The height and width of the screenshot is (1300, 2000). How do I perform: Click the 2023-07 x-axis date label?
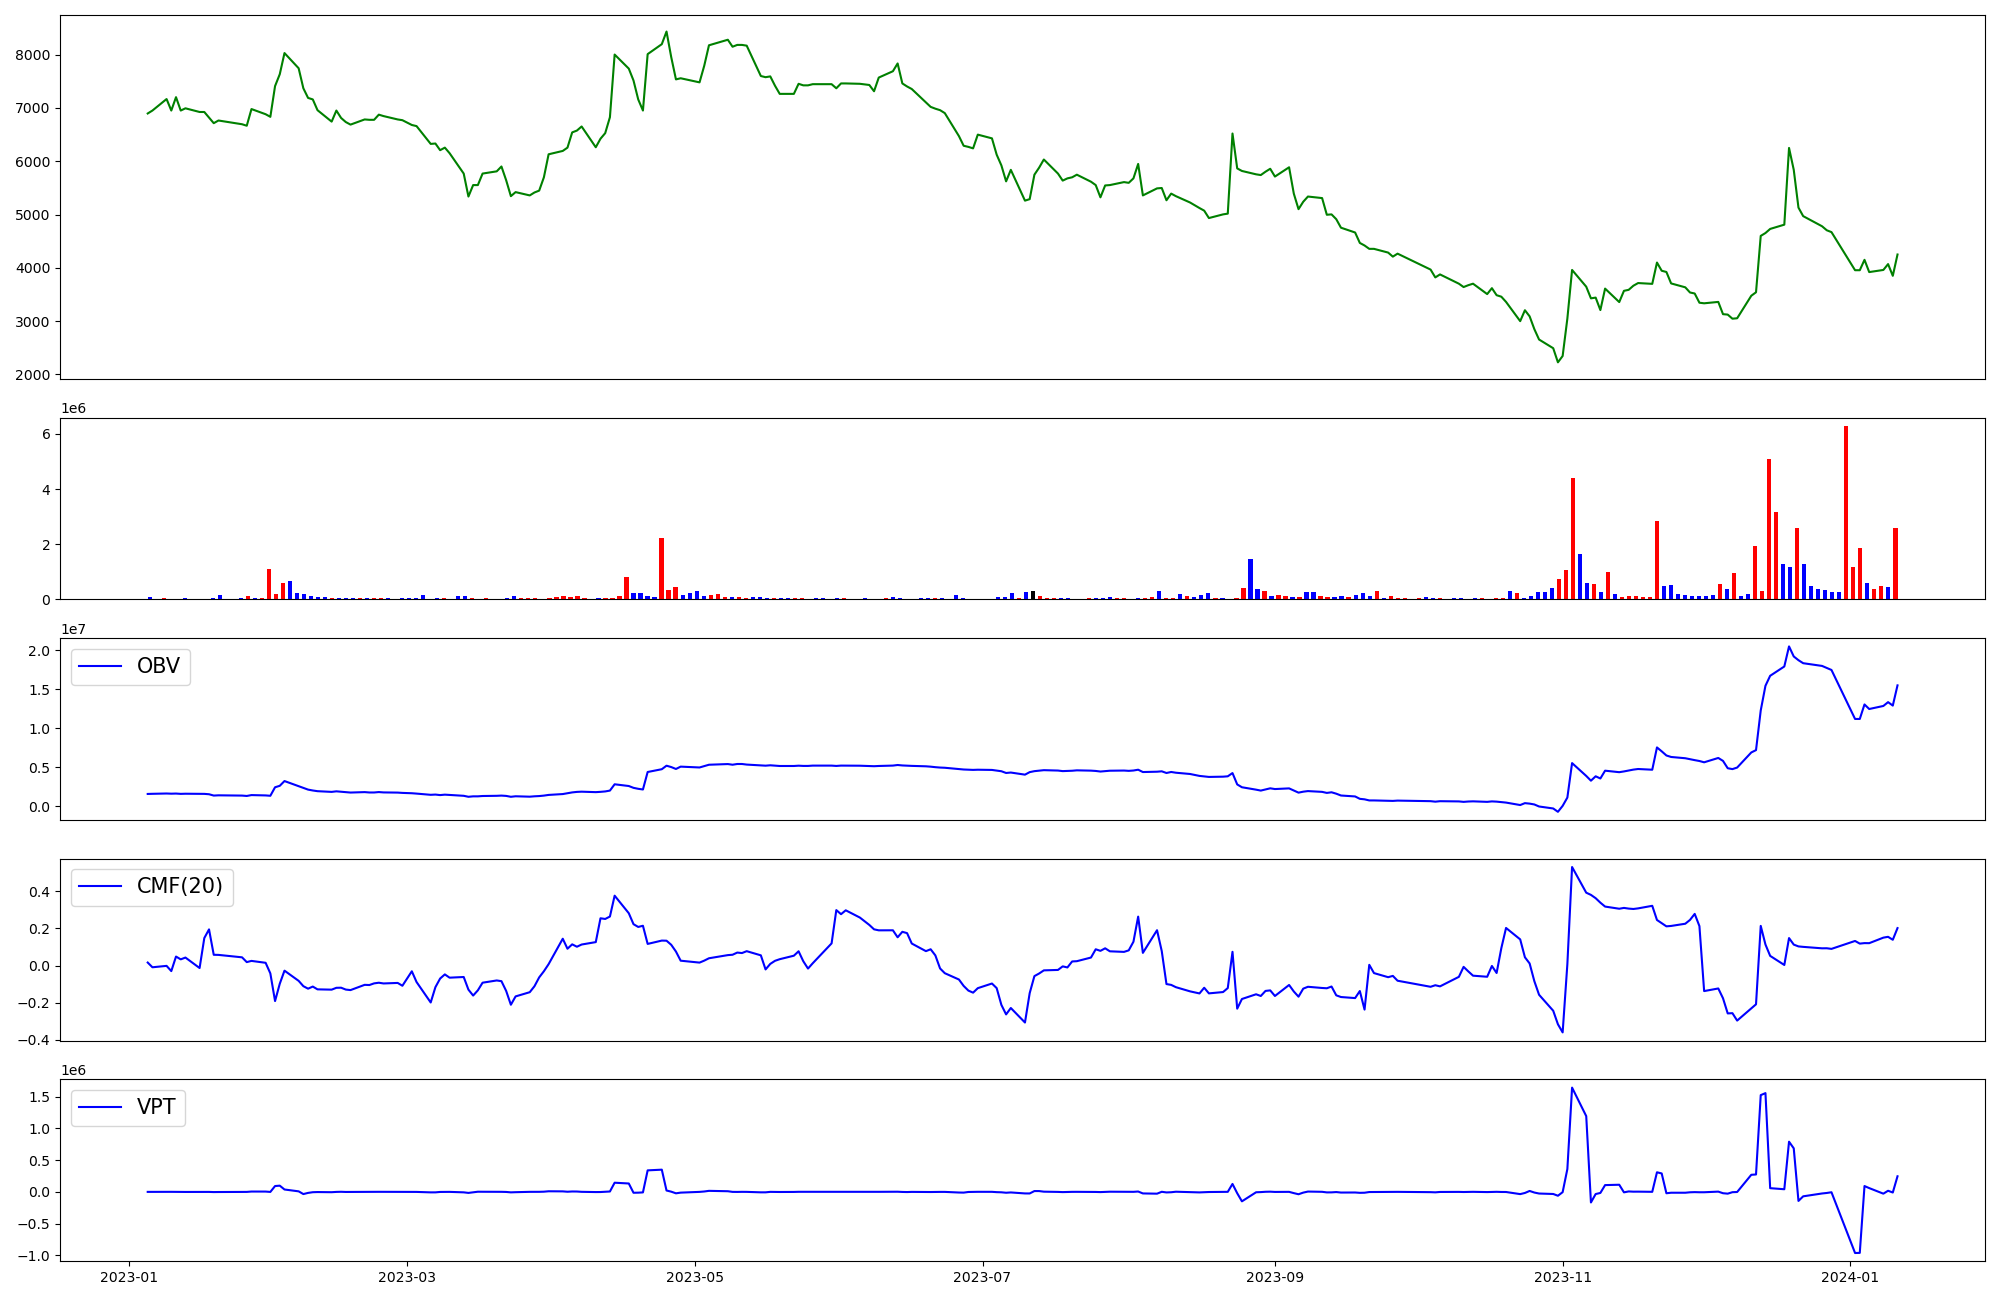point(982,1277)
